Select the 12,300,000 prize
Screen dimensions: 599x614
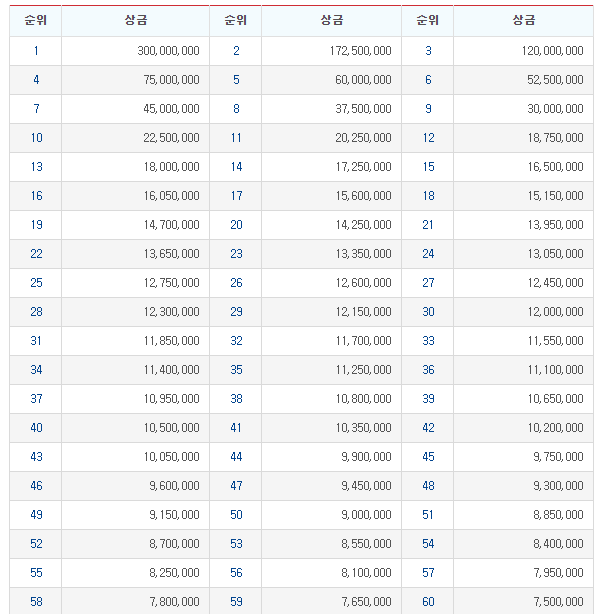click(x=171, y=312)
